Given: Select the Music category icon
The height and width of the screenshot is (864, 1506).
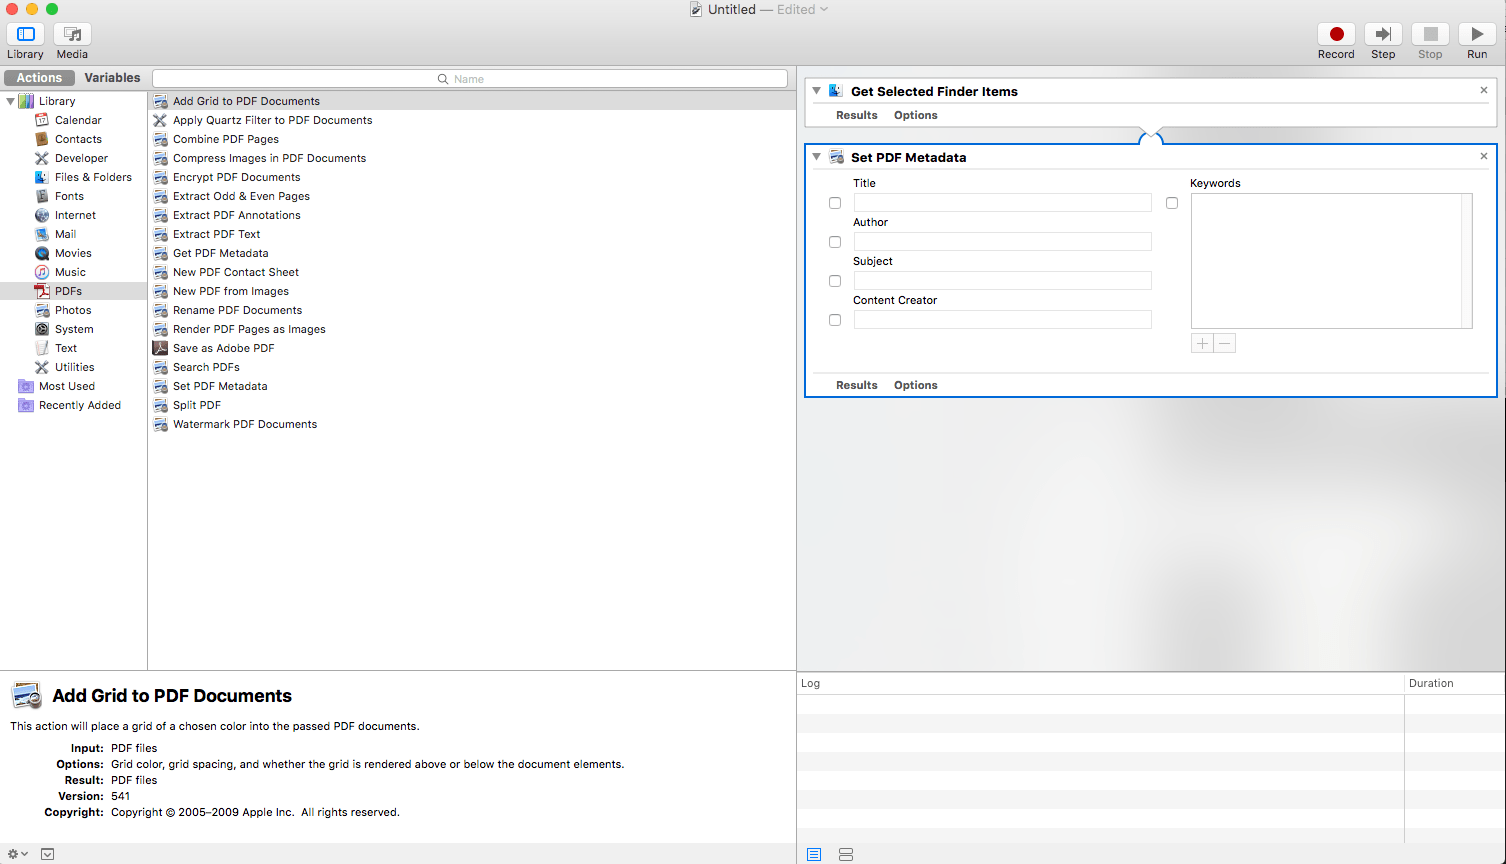Looking at the screenshot, I should [x=42, y=272].
